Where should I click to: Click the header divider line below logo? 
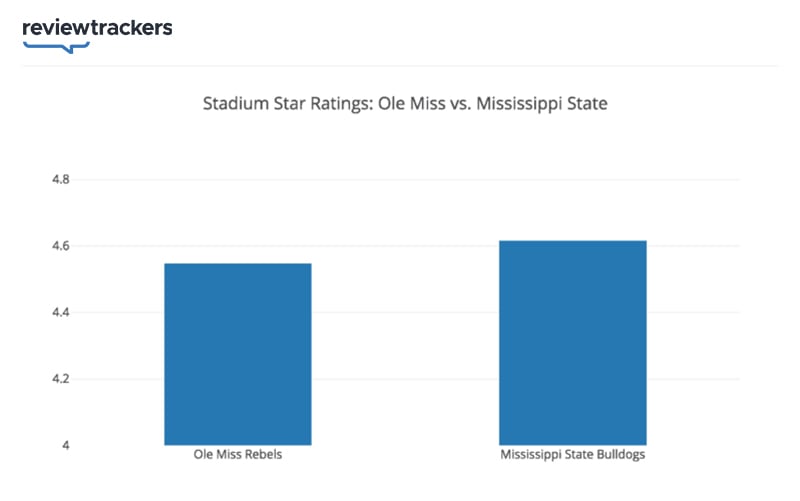[x=400, y=66]
